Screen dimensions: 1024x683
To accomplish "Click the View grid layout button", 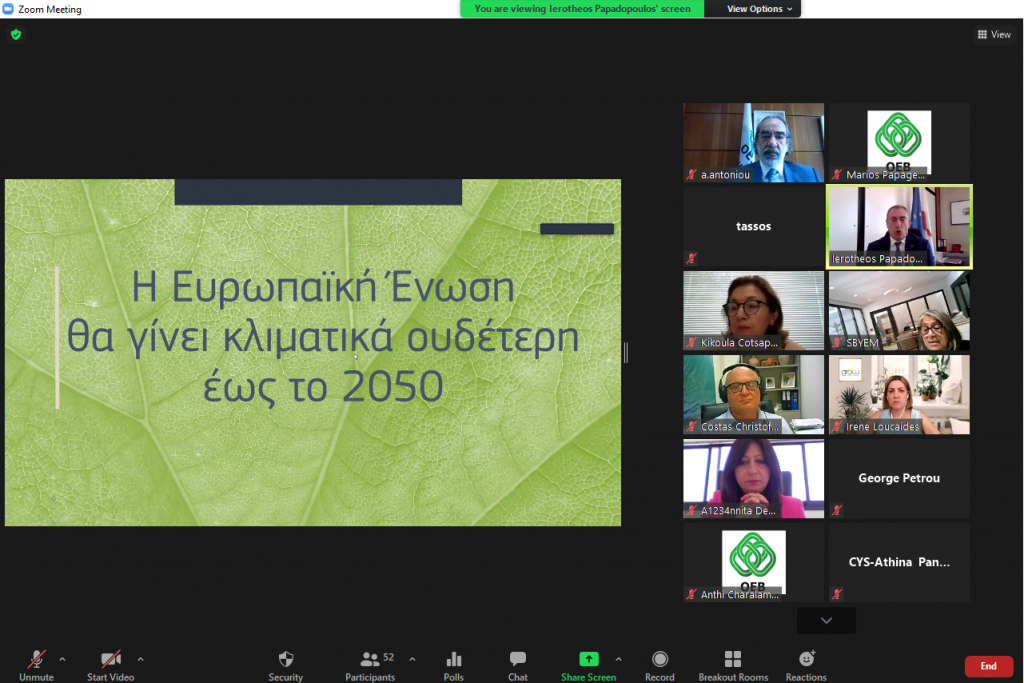I will [994, 35].
